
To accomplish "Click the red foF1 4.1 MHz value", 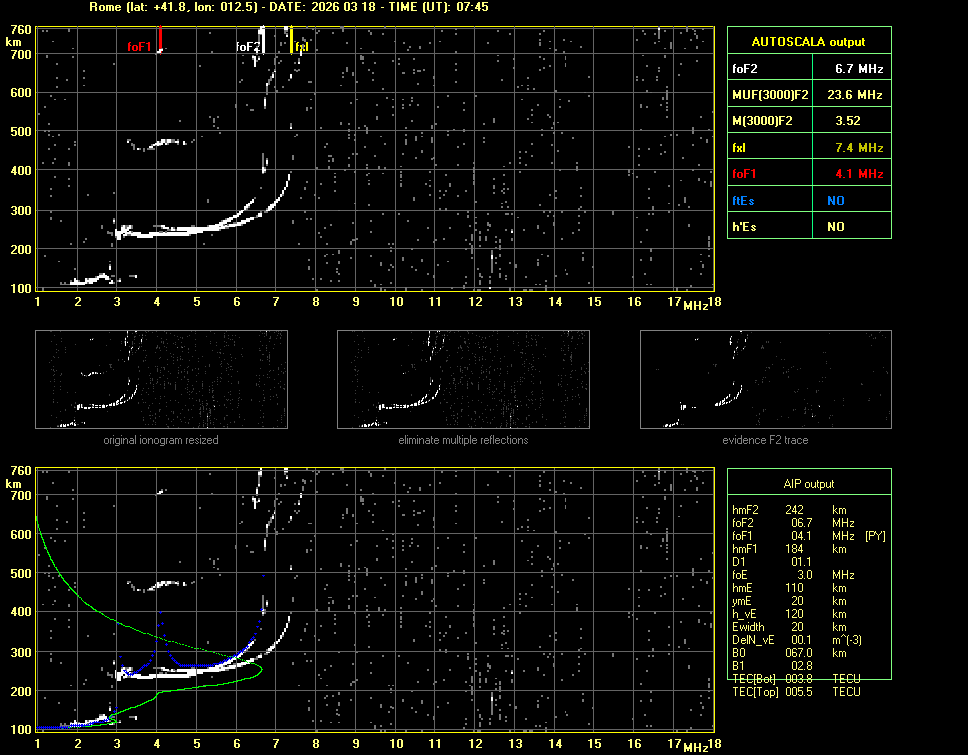I will point(858,174).
